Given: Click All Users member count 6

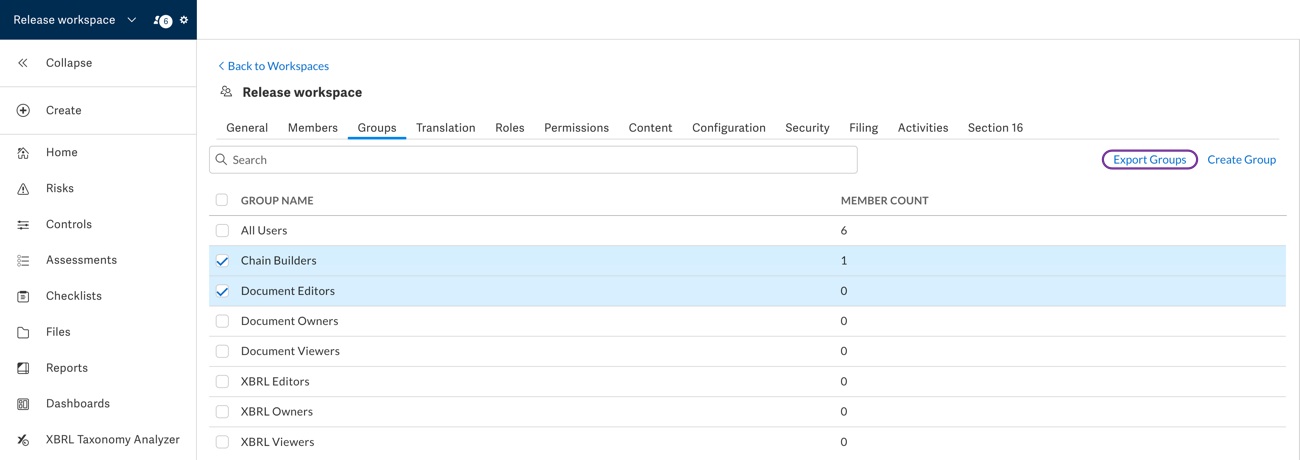Looking at the screenshot, I should tap(844, 231).
